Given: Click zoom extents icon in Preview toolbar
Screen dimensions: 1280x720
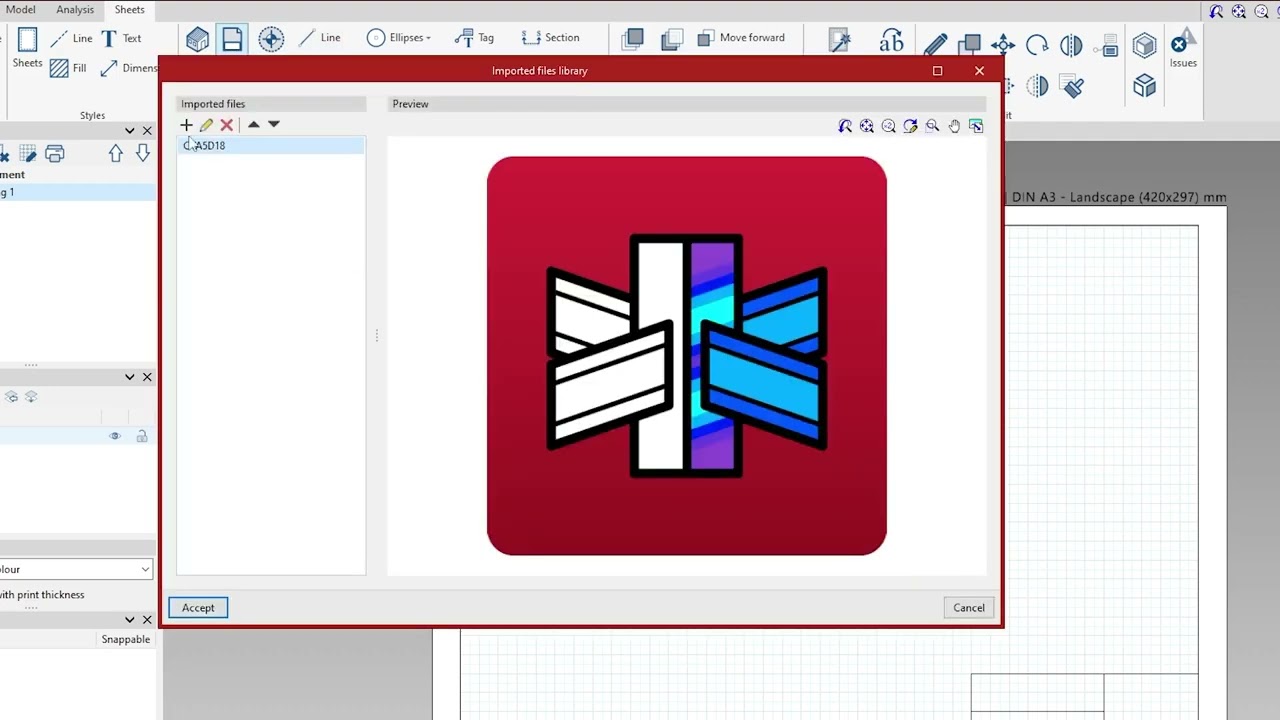Looking at the screenshot, I should (867, 126).
